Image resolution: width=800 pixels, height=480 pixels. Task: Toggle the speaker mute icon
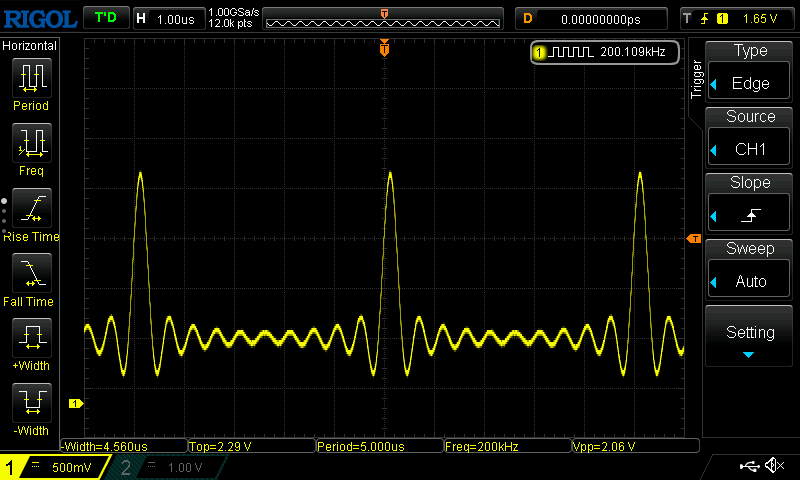(774, 465)
